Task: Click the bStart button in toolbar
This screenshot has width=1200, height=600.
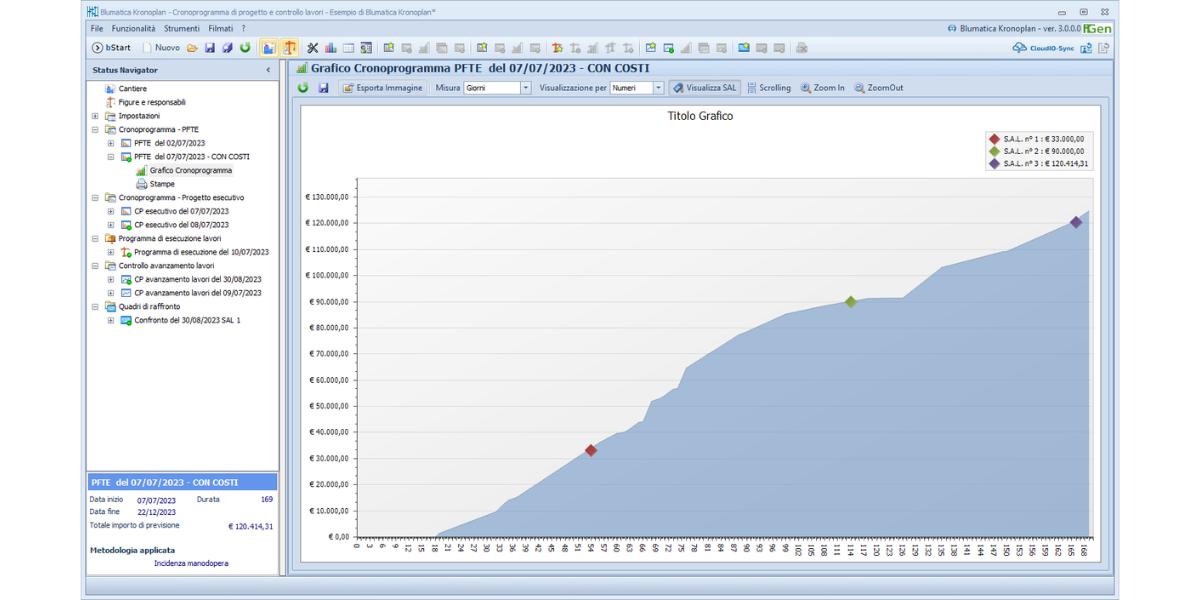Action: pos(111,48)
